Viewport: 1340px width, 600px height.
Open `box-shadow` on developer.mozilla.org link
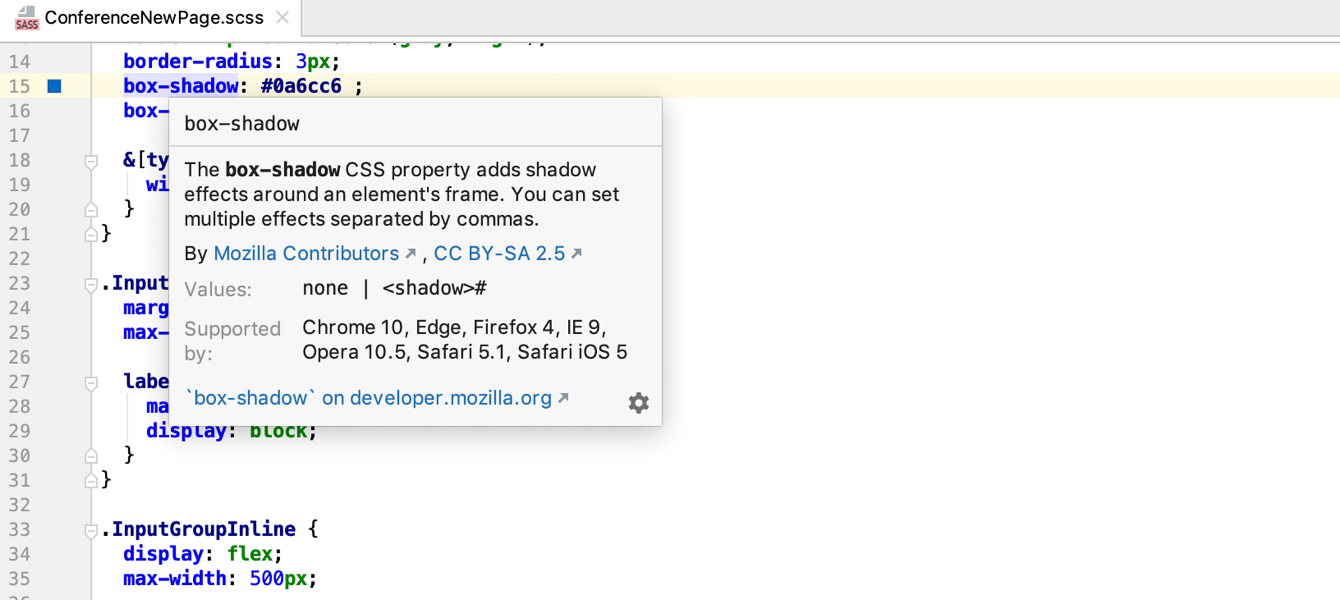(368, 398)
